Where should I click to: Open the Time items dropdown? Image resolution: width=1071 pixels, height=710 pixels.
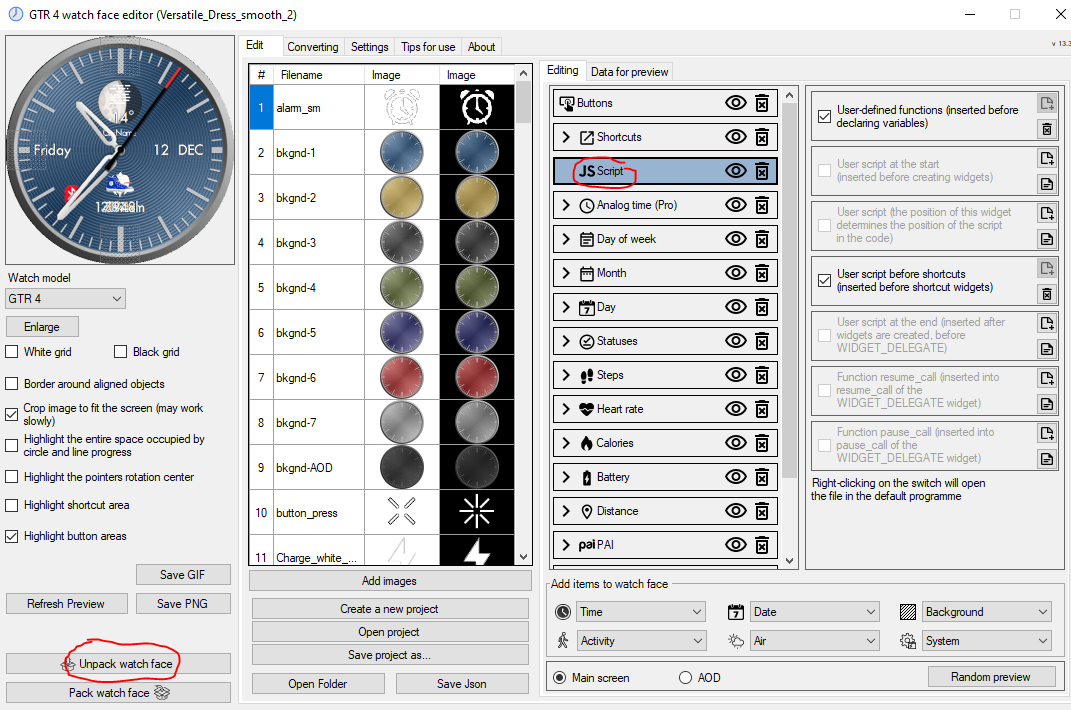coord(641,612)
